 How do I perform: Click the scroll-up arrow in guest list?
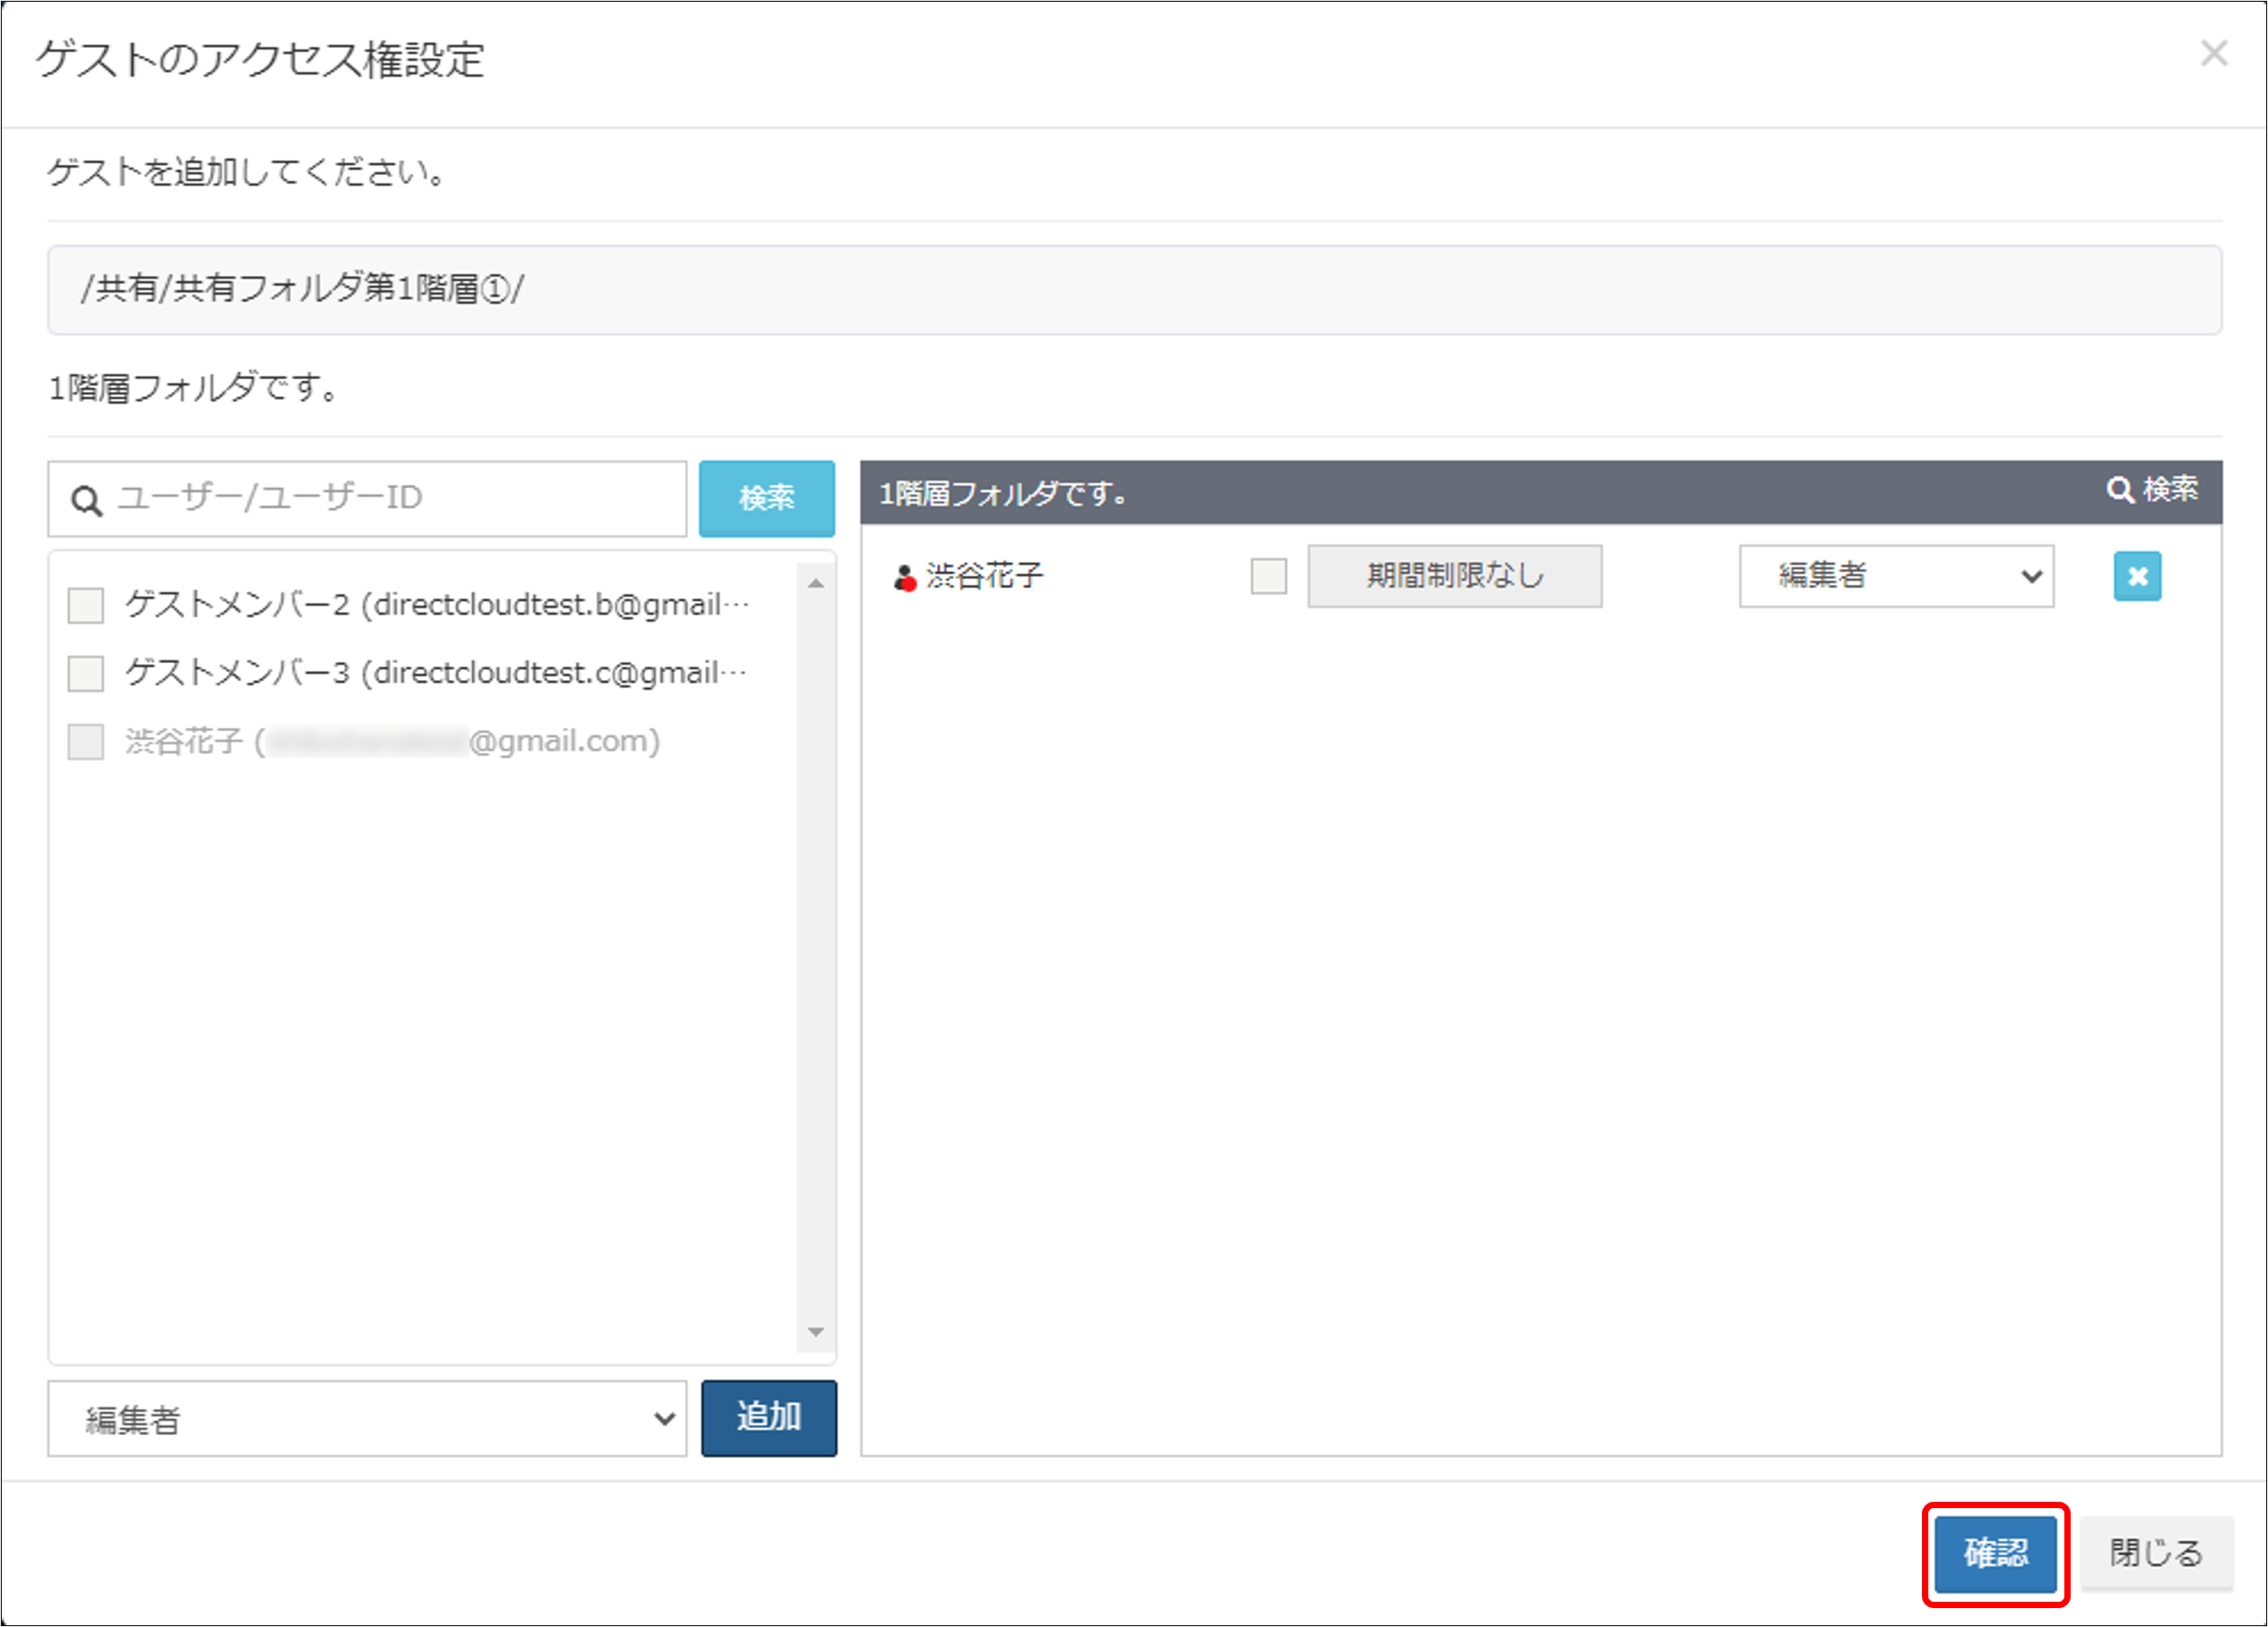815,583
